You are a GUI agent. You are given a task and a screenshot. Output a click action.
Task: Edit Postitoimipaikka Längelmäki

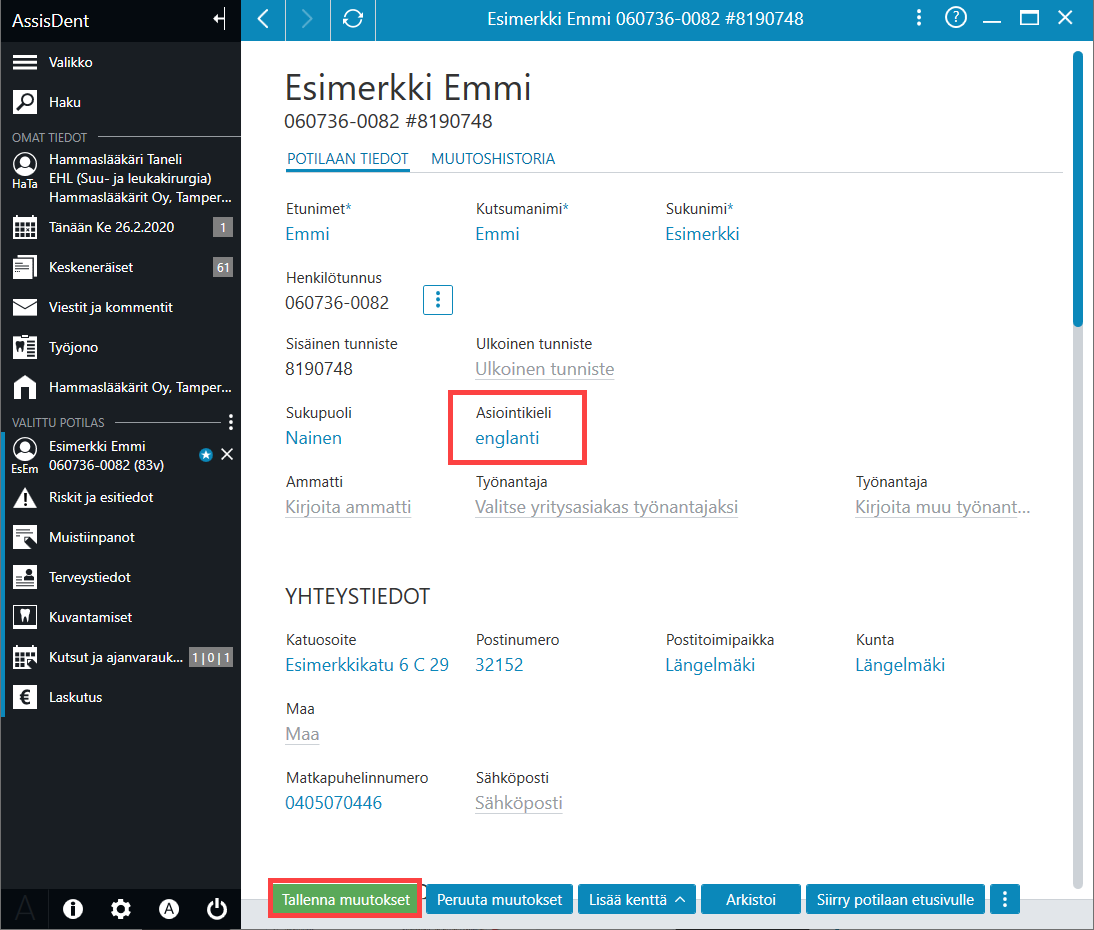tap(710, 665)
